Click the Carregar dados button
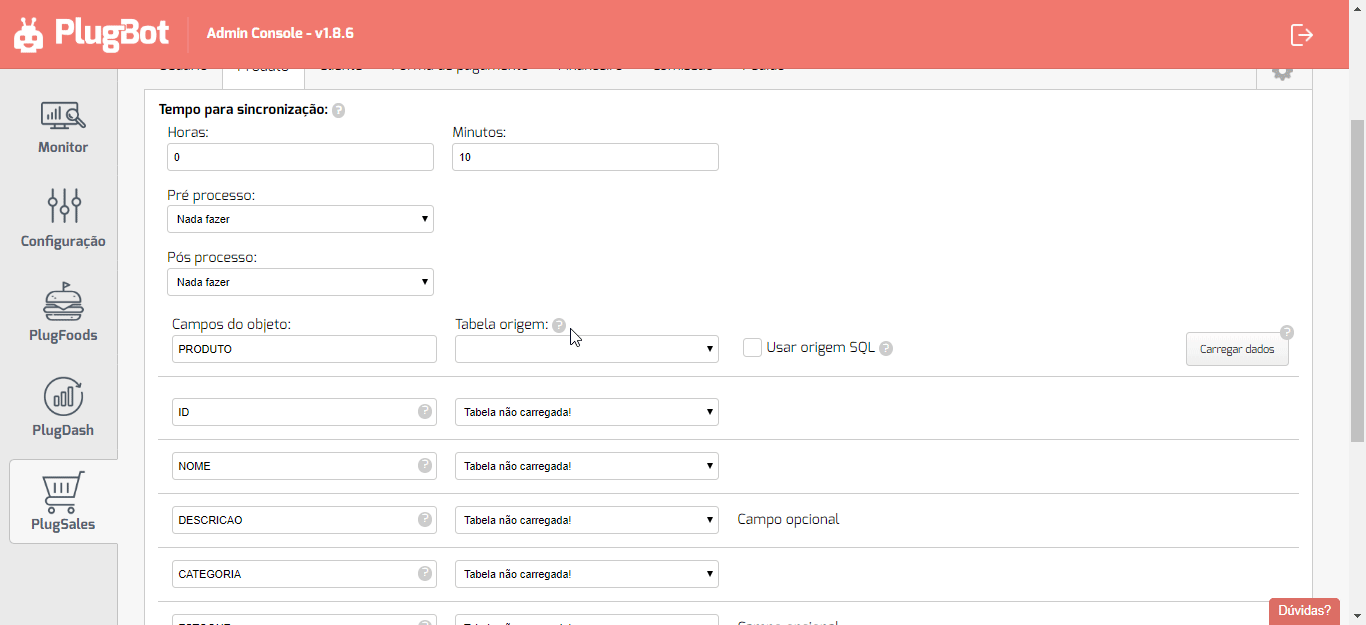This screenshot has height=625, width=1366. pos(1237,349)
